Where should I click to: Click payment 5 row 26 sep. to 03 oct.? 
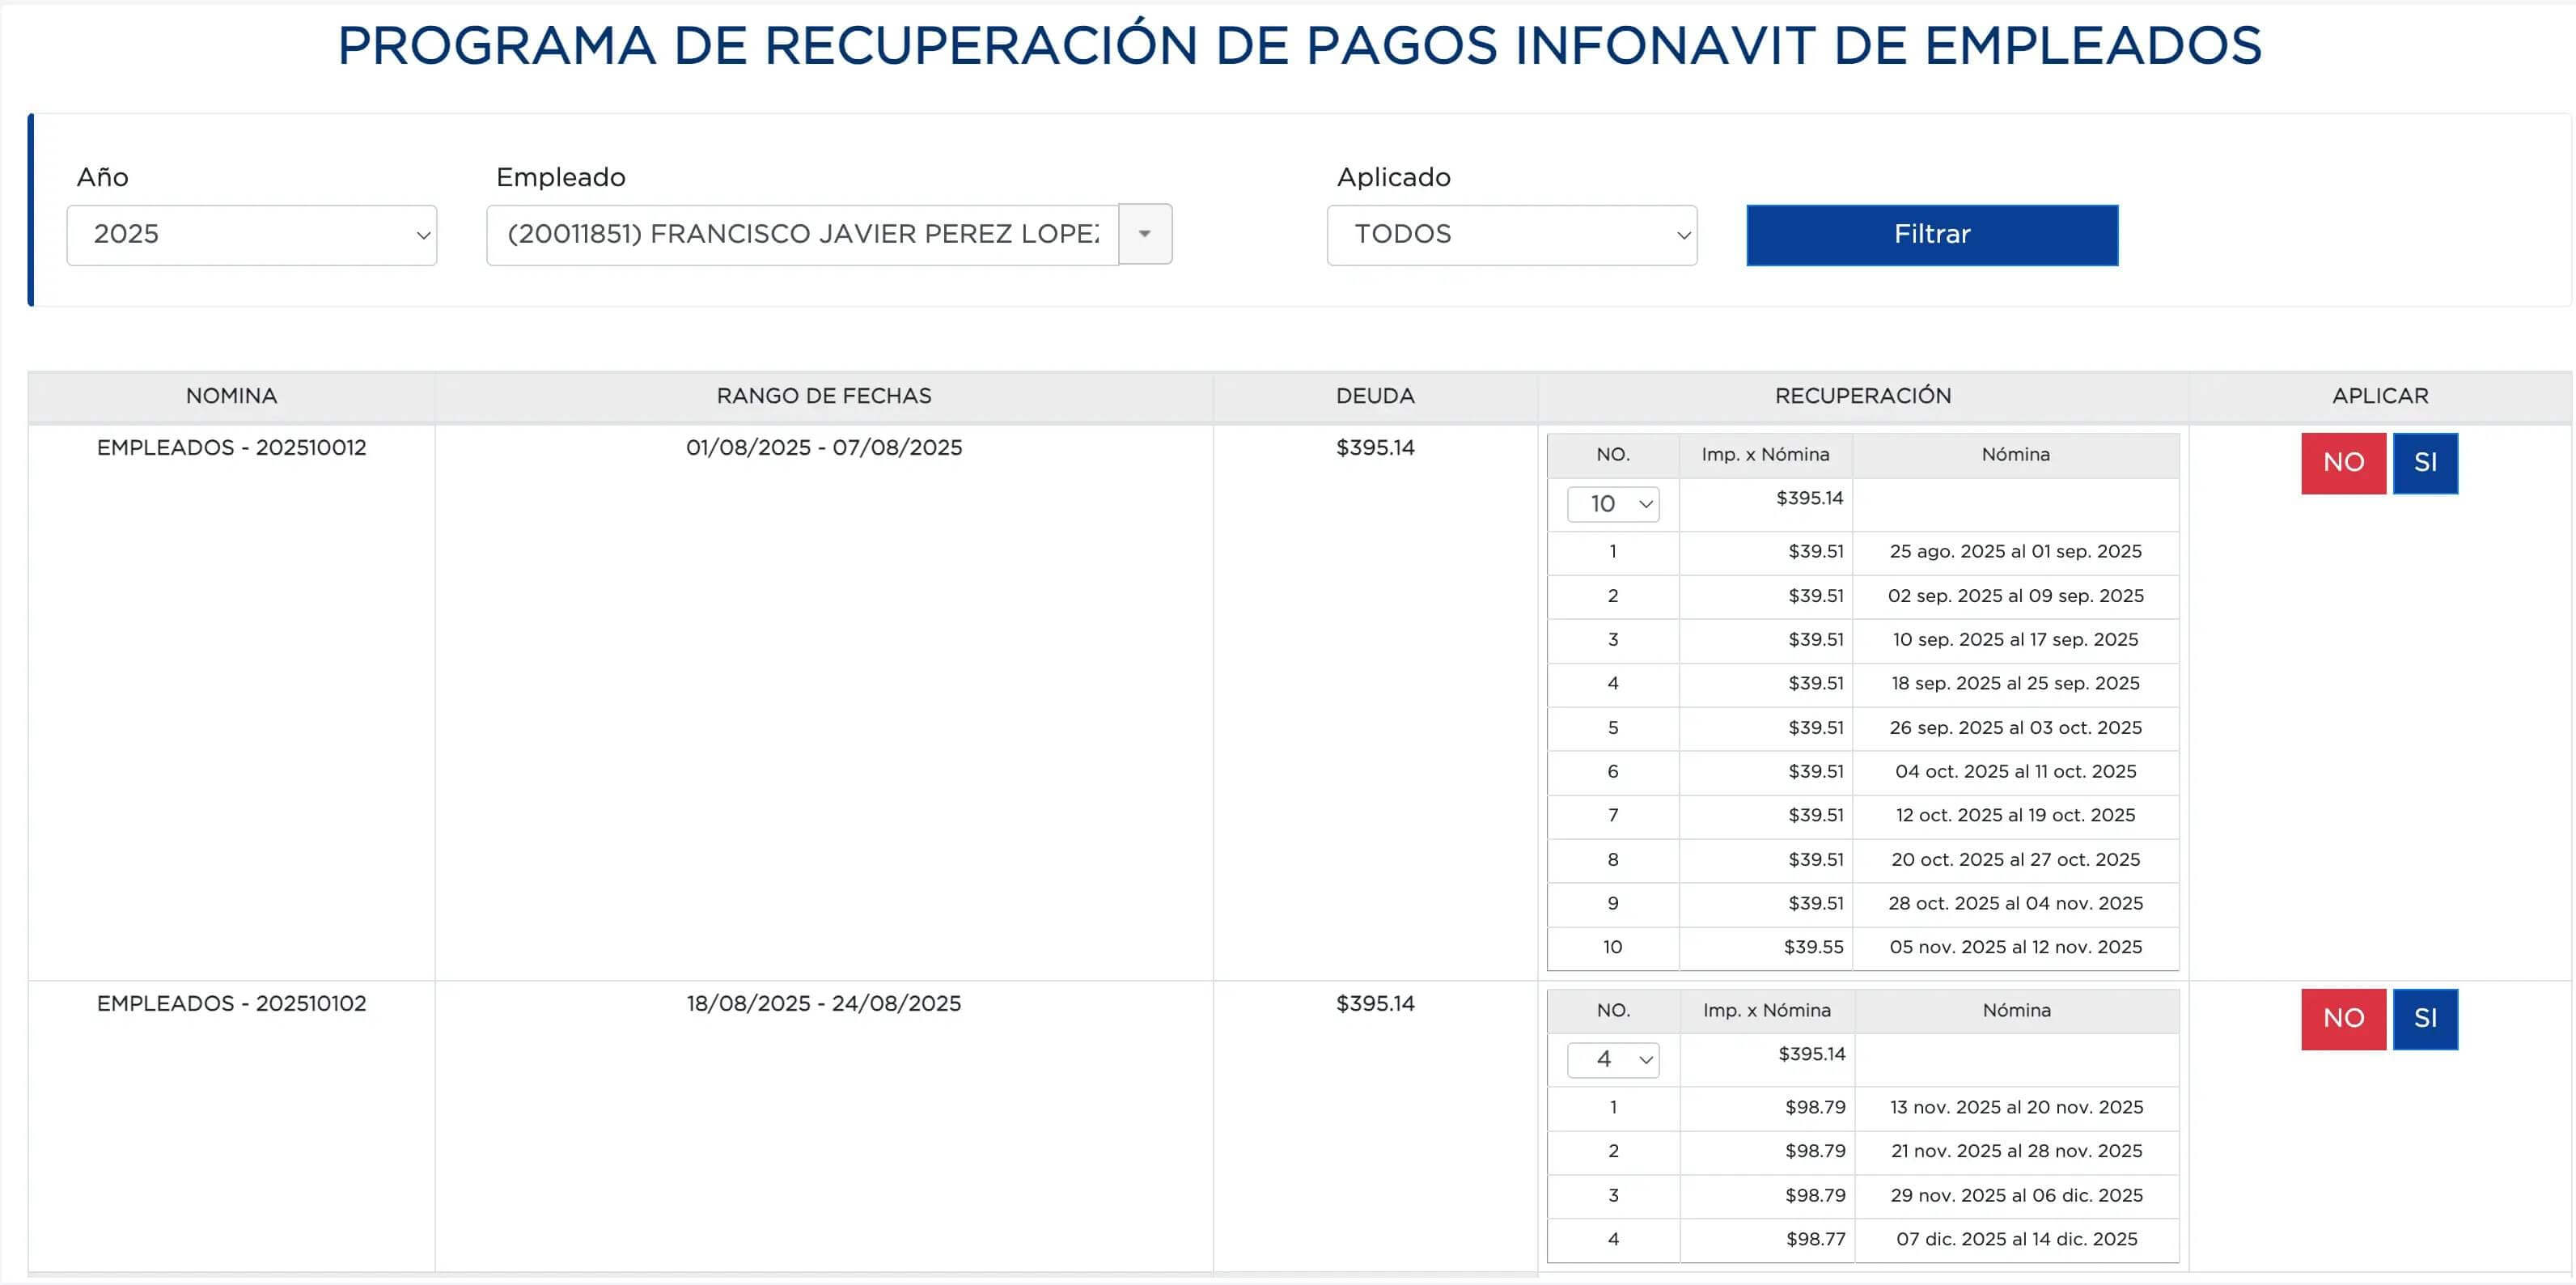(2014, 728)
